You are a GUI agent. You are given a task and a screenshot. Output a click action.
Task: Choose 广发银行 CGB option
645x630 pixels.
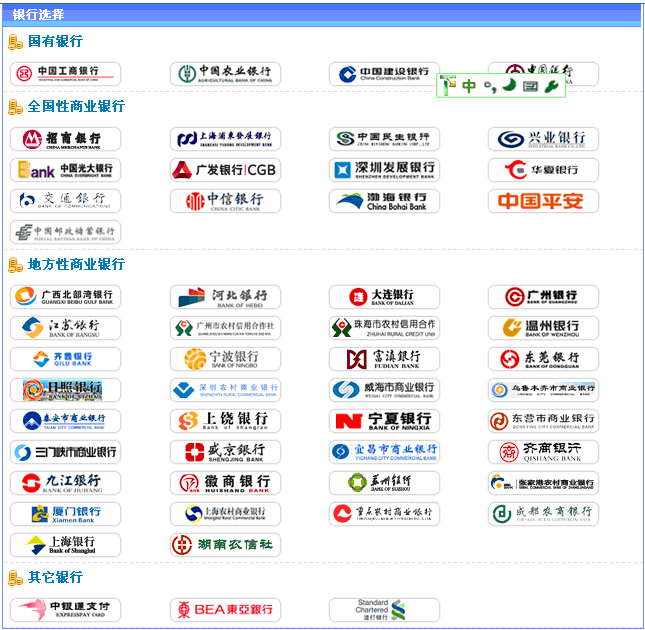click(225, 170)
